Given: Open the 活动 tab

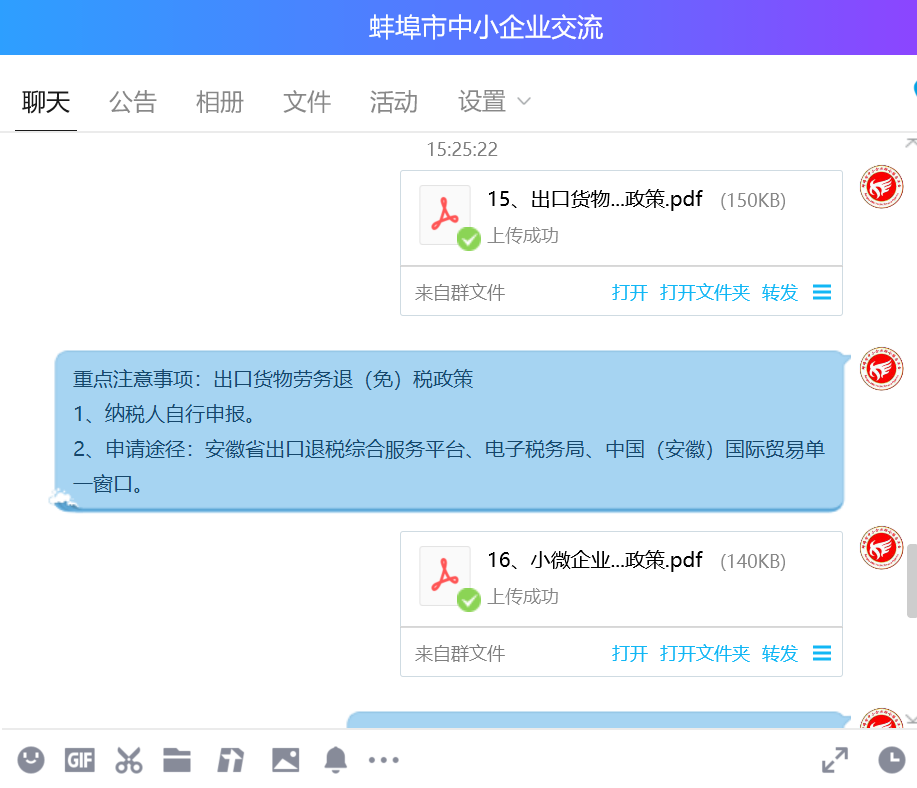Looking at the screenshot, I should tap(394, 102).
